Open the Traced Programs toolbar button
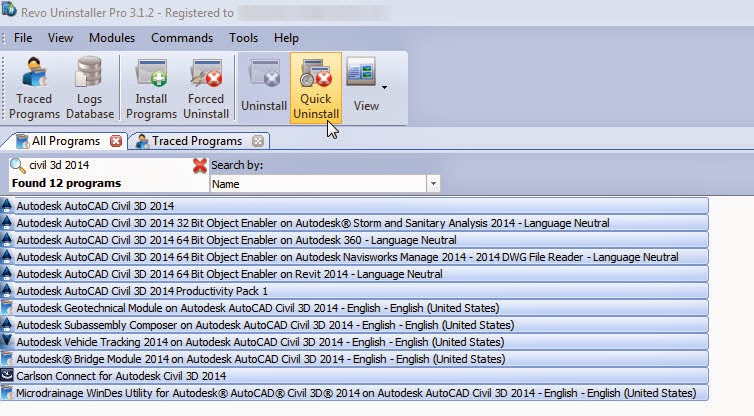The width and height of the screenshot is (754, 416). [x=34, y=88]
